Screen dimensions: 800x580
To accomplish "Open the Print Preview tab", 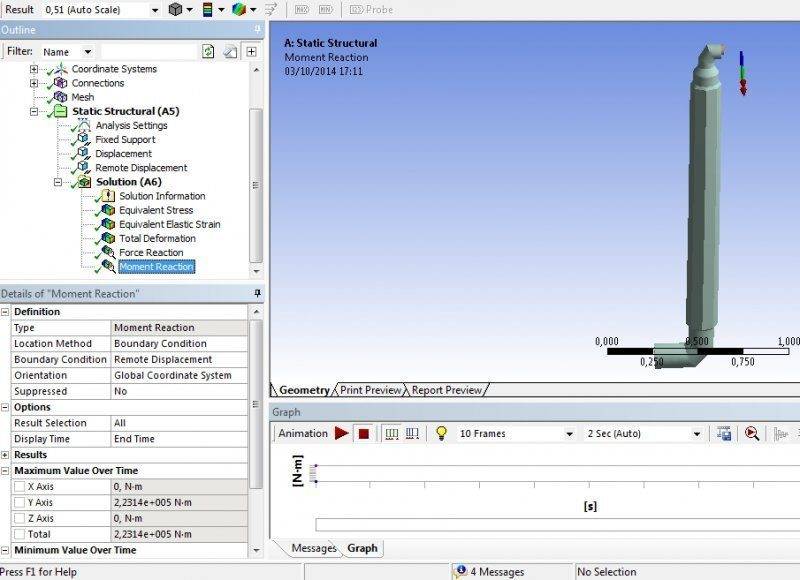I will [x=371, y=390].
